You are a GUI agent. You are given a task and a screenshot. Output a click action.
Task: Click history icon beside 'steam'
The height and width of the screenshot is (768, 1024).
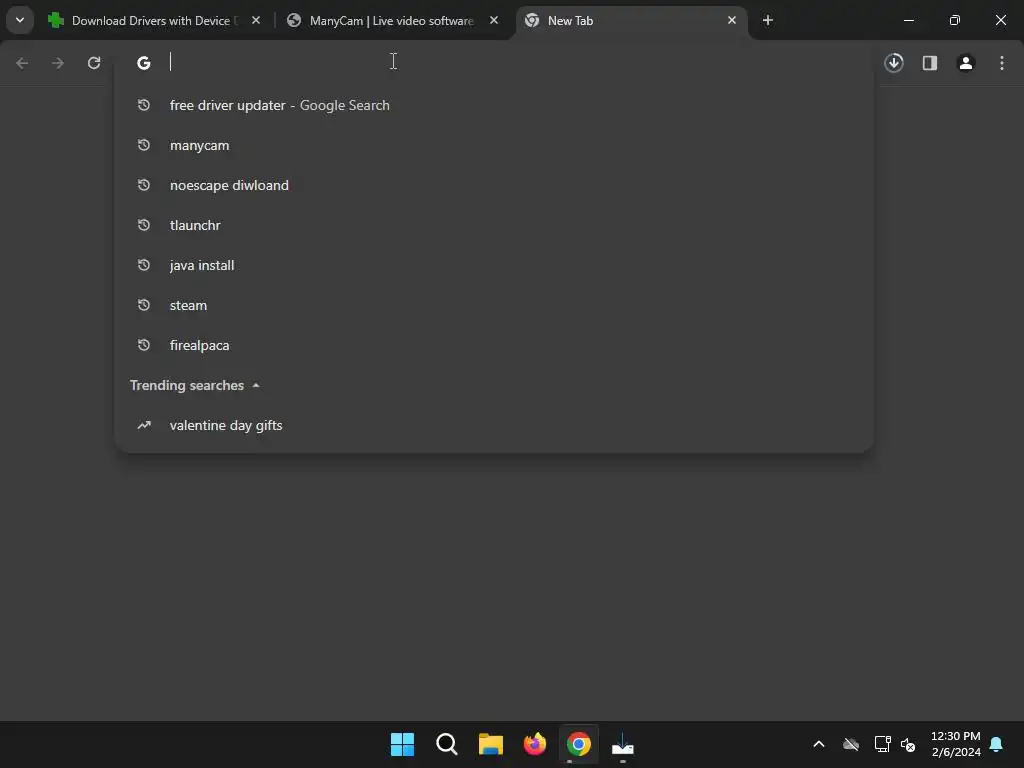144,305
